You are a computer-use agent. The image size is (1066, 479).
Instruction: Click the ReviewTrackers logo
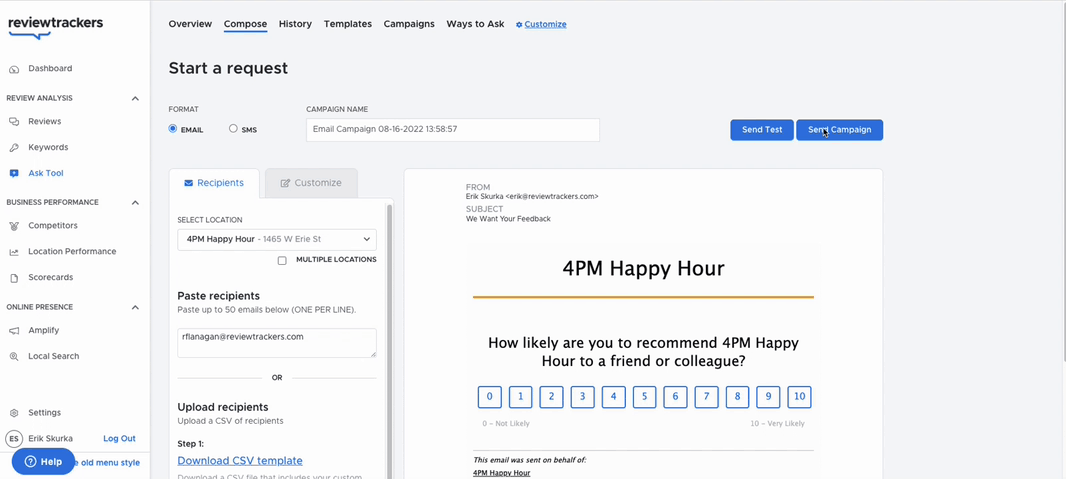pos(55,27)
